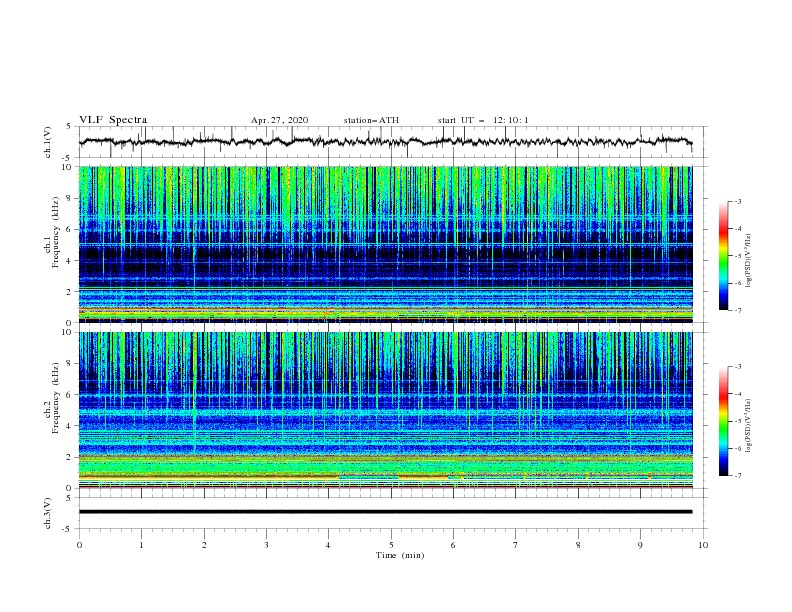Image resolution: width=792 pixels, height=612 pixels.
Task: Click the ch.2 Frequency (kHz) axis label
Action: [x=52, y=398]
